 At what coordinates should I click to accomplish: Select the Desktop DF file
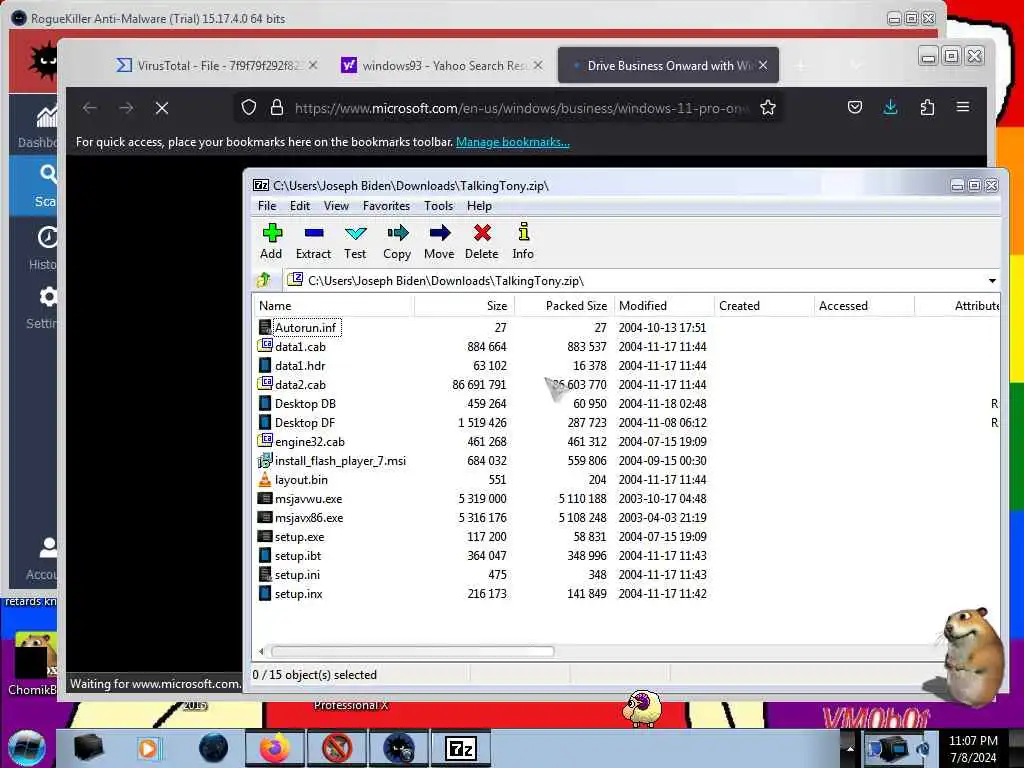tap(304, 423)
